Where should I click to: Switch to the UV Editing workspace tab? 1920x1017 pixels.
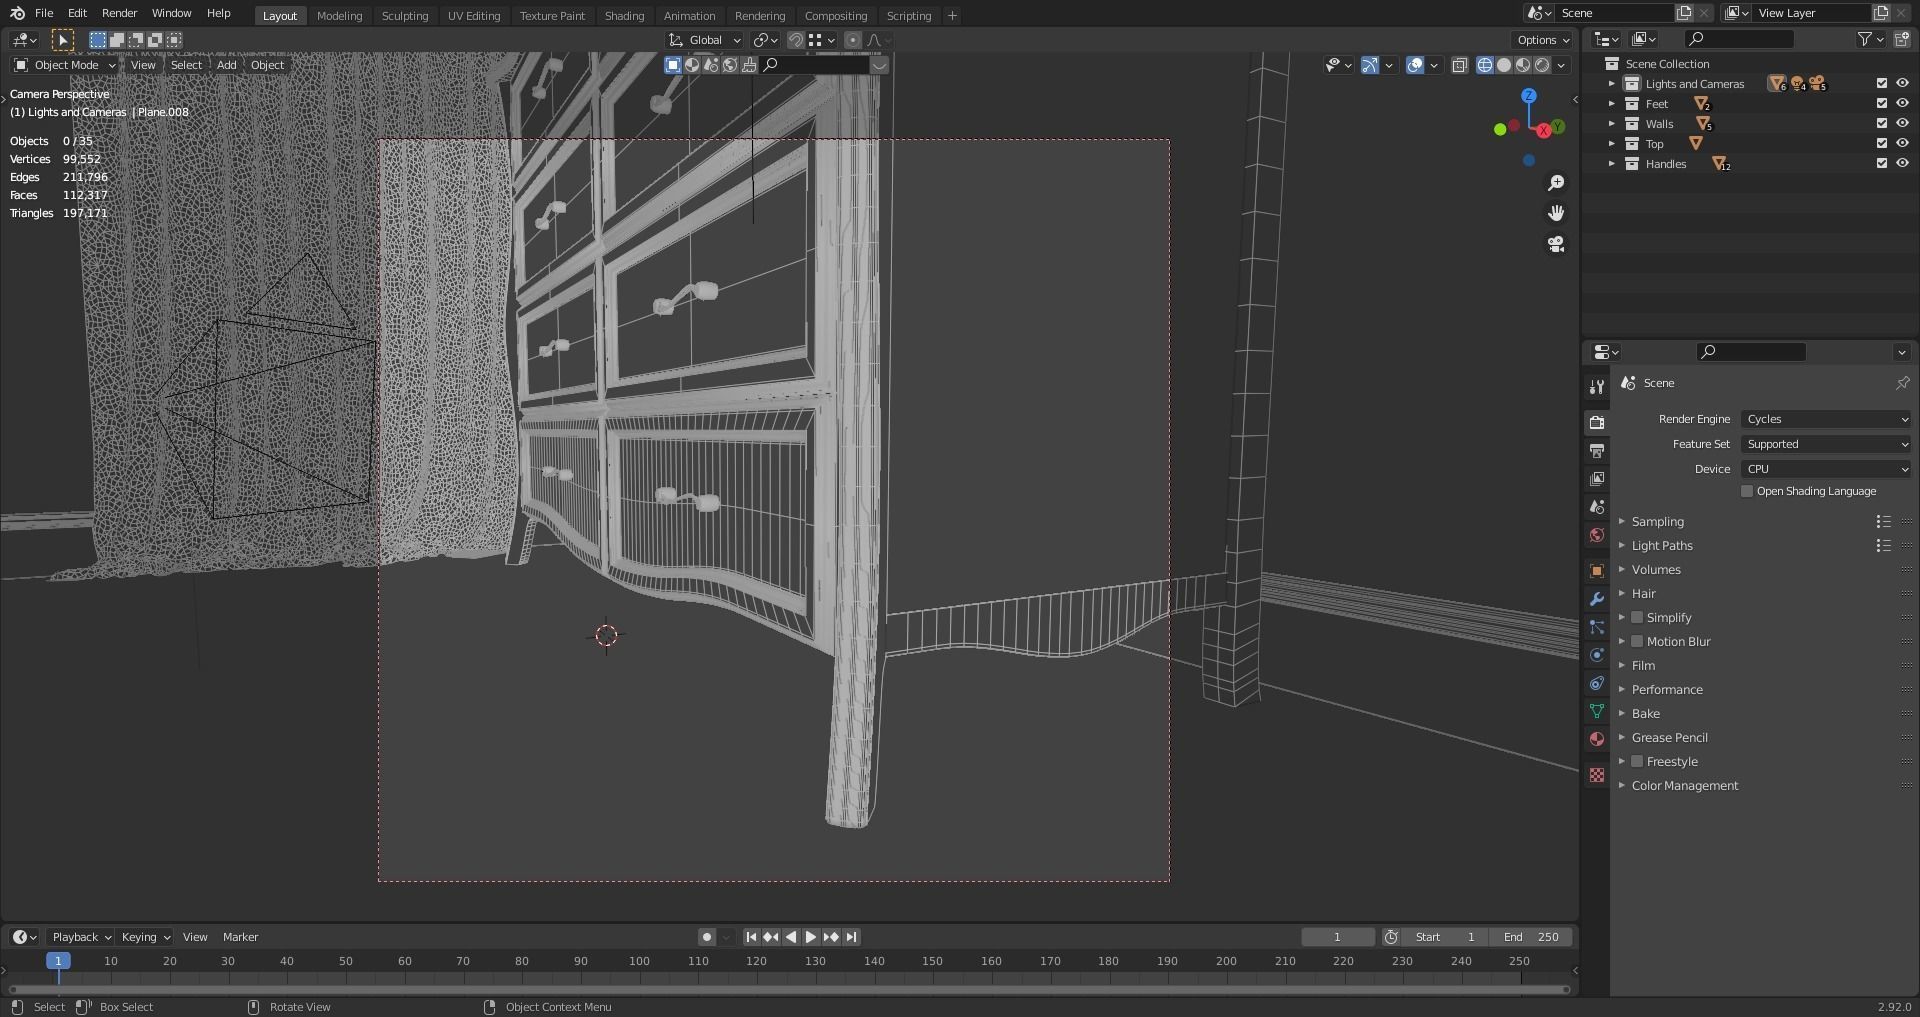click(x=474, y=16)
